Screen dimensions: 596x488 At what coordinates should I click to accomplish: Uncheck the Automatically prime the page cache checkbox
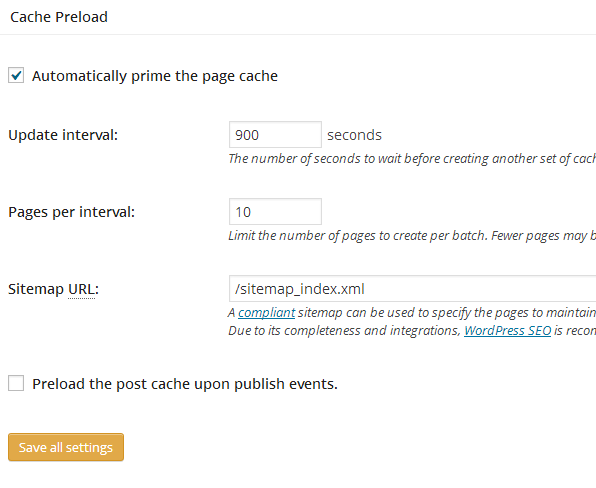(x=16, y=75)
